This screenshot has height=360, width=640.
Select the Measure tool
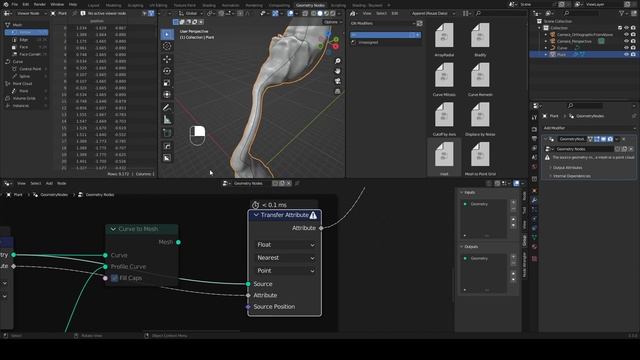tap(167, 120)
